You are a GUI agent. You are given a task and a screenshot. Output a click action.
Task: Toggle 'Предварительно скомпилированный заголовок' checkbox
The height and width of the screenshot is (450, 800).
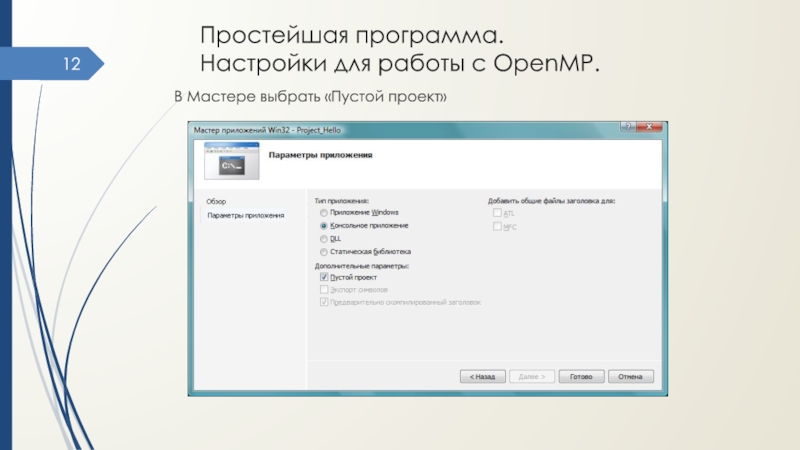click(x=323, y=301)
